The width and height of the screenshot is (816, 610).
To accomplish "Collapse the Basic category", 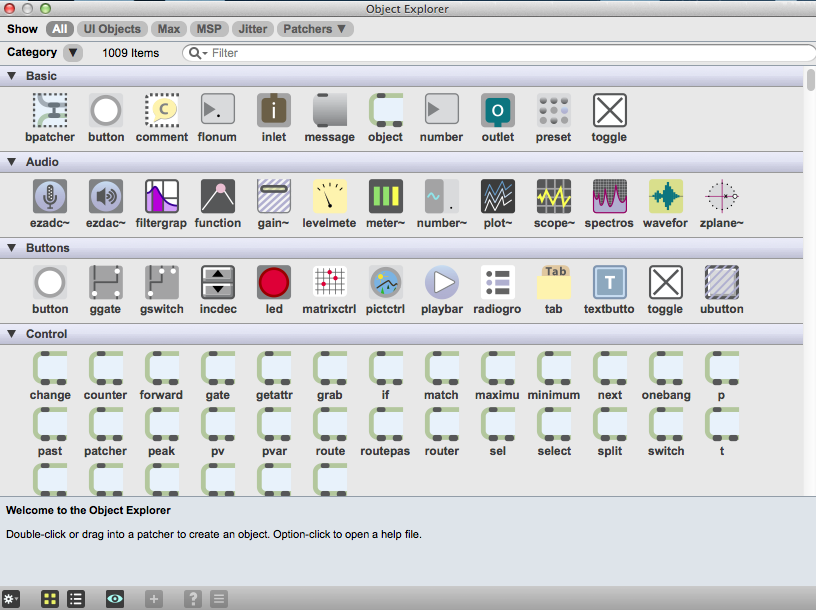I will (x=11, y=76).
